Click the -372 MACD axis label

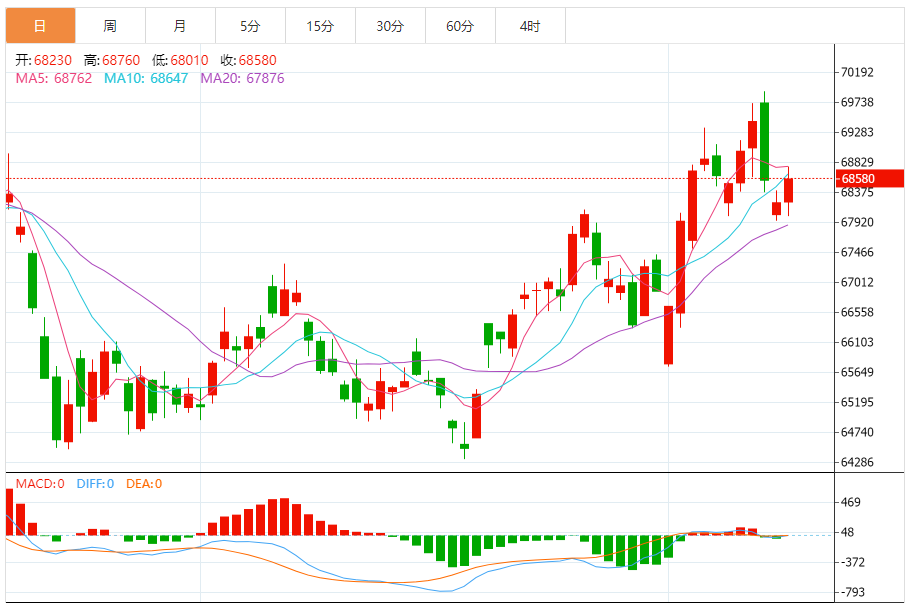pos(852,562)
